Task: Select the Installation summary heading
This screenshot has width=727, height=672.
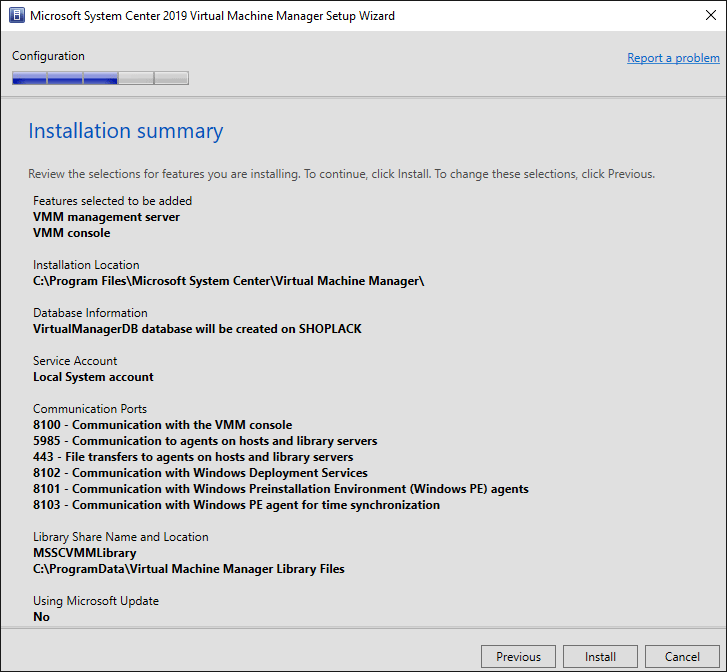Action: pos(126,131)
